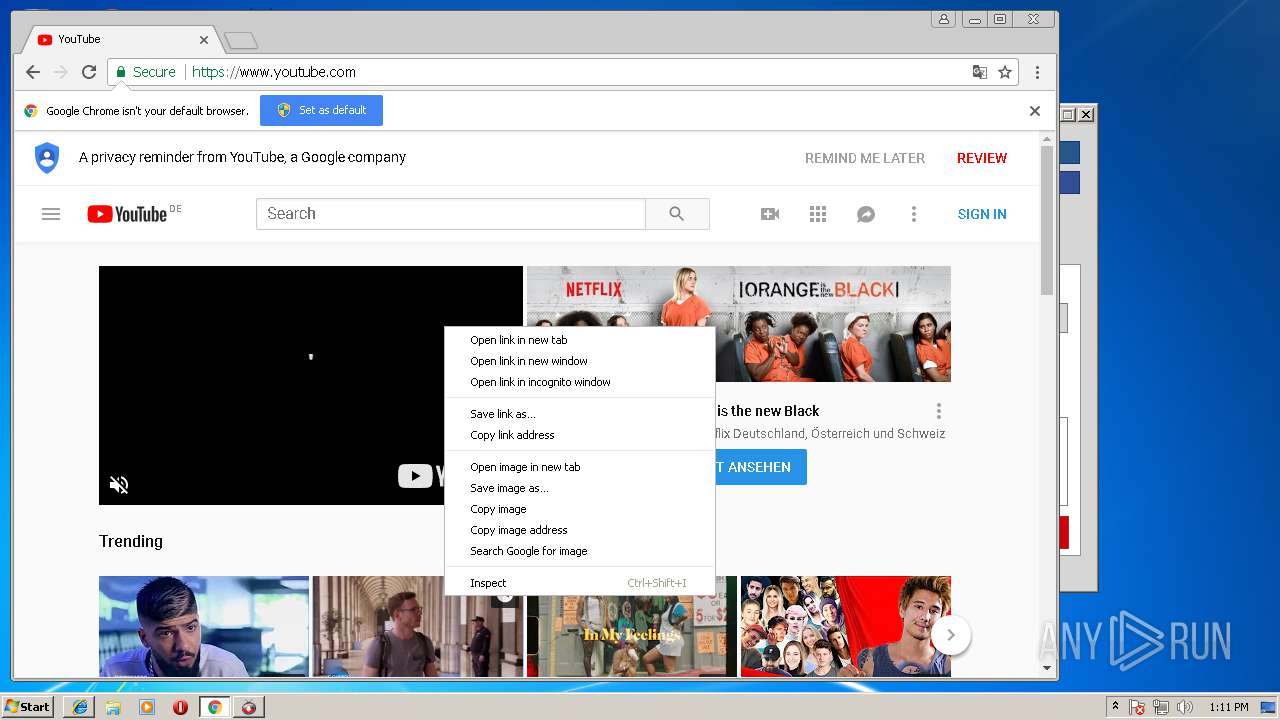Go back with the browser back arrow
Viewport: 1280px width, 720px height.
[x=33, y=72]
